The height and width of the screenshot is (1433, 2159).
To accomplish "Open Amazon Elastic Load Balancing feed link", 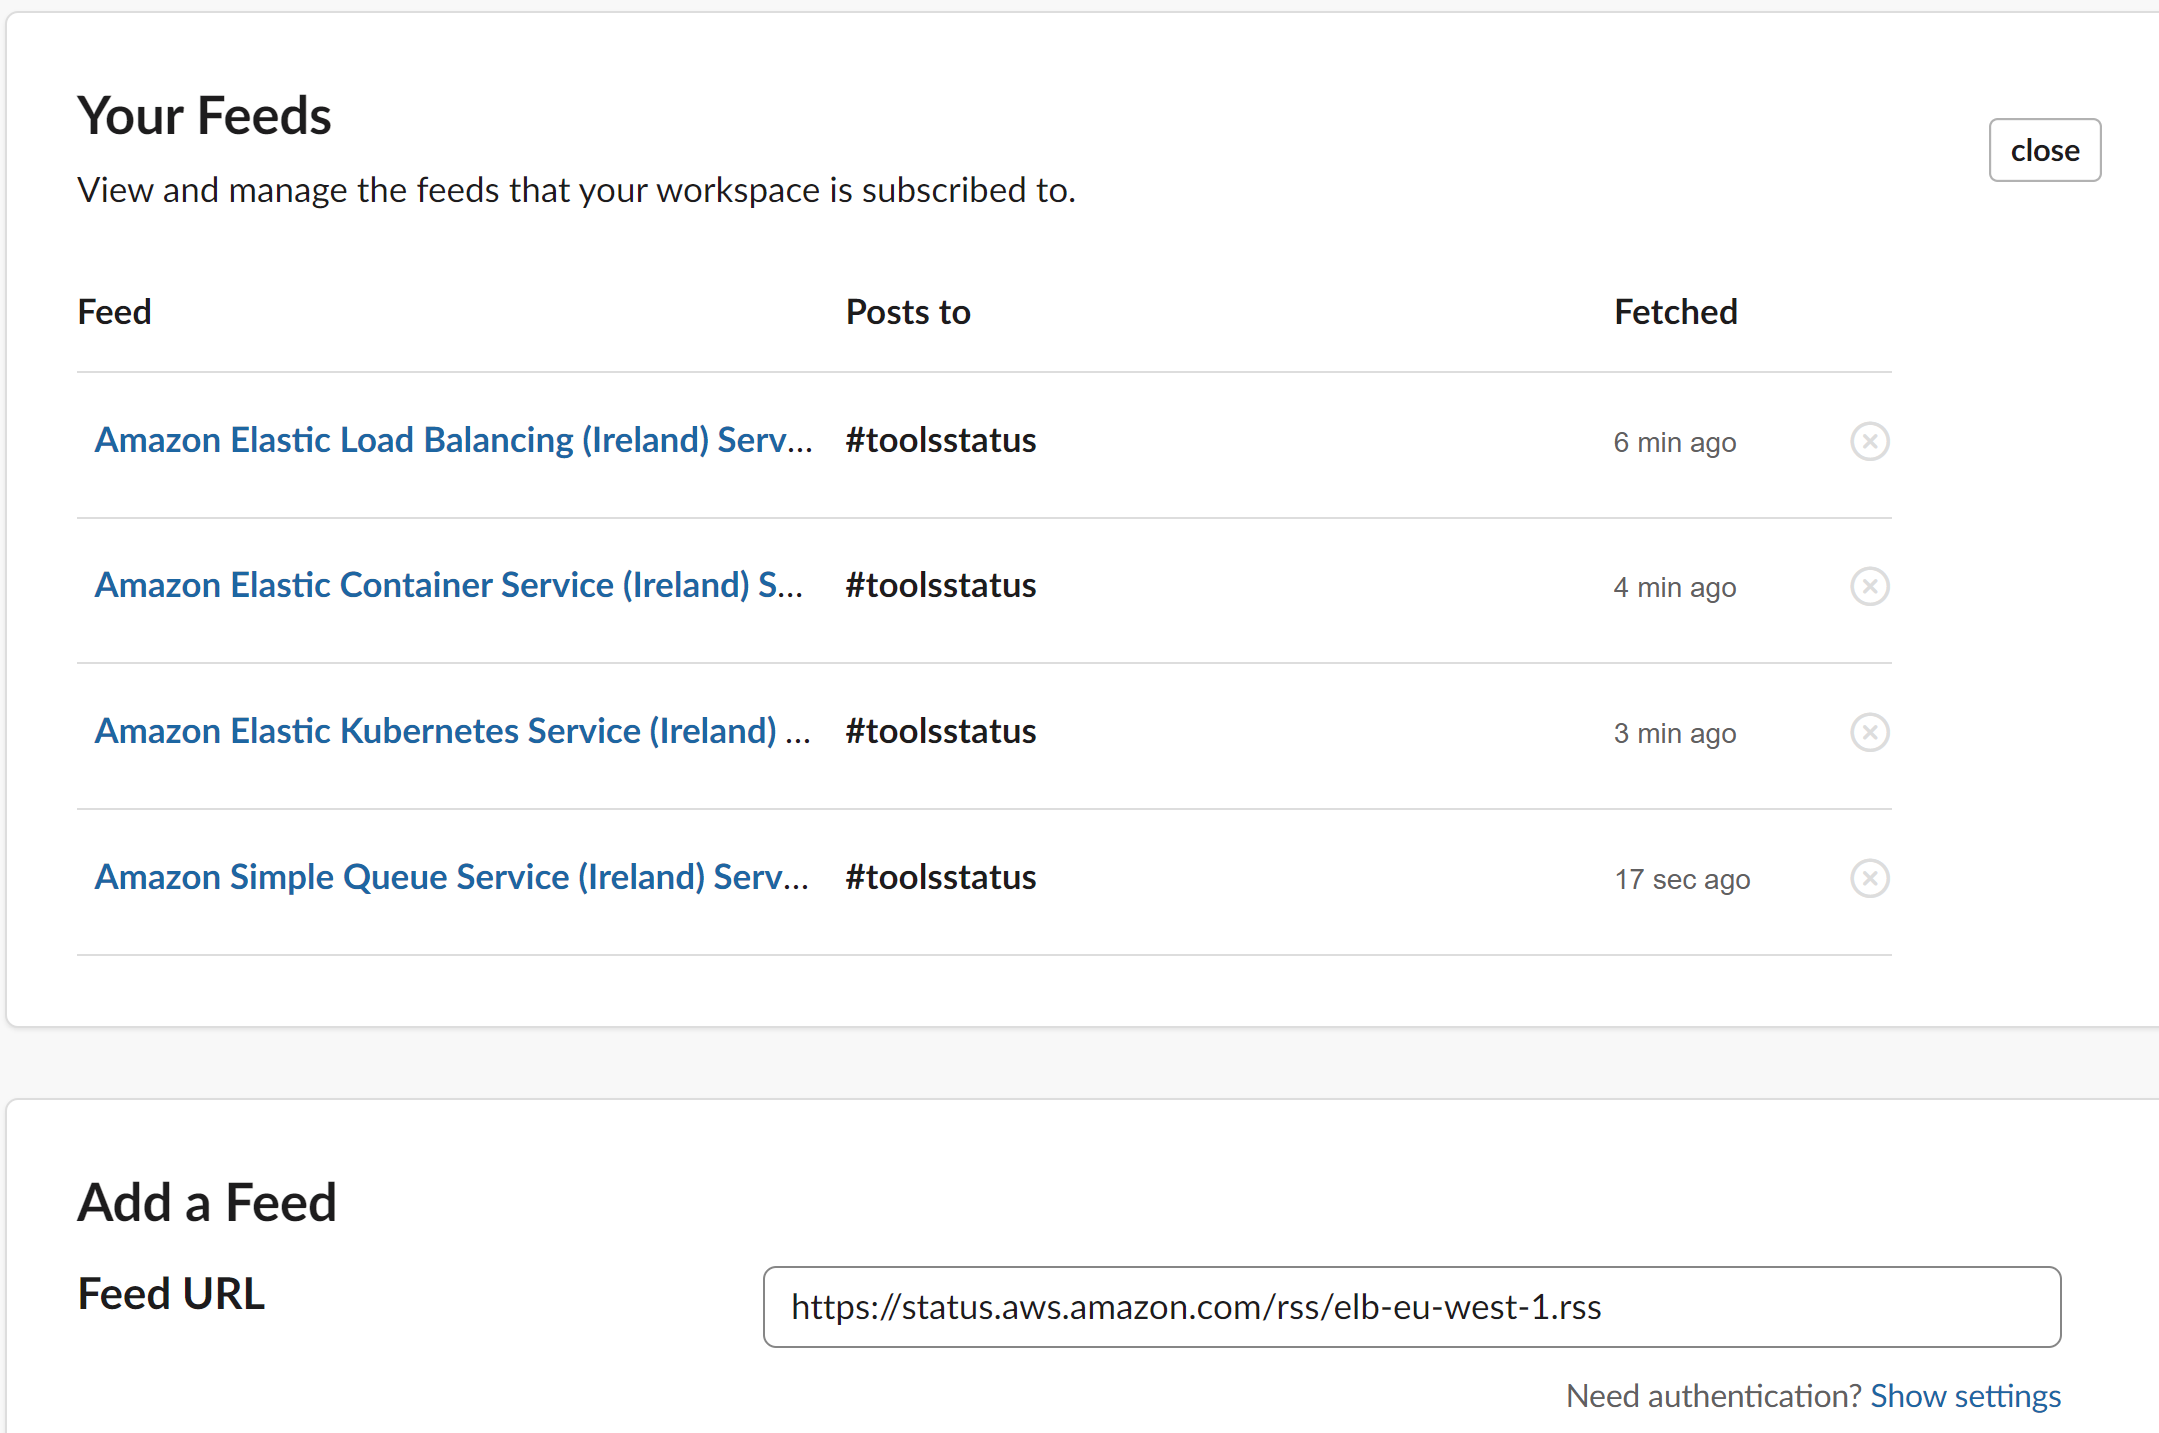I will pos(453,440).
